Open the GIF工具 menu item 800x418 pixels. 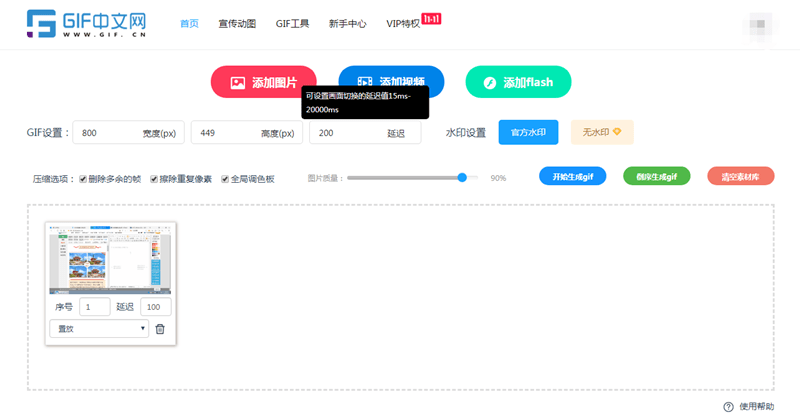292,23
